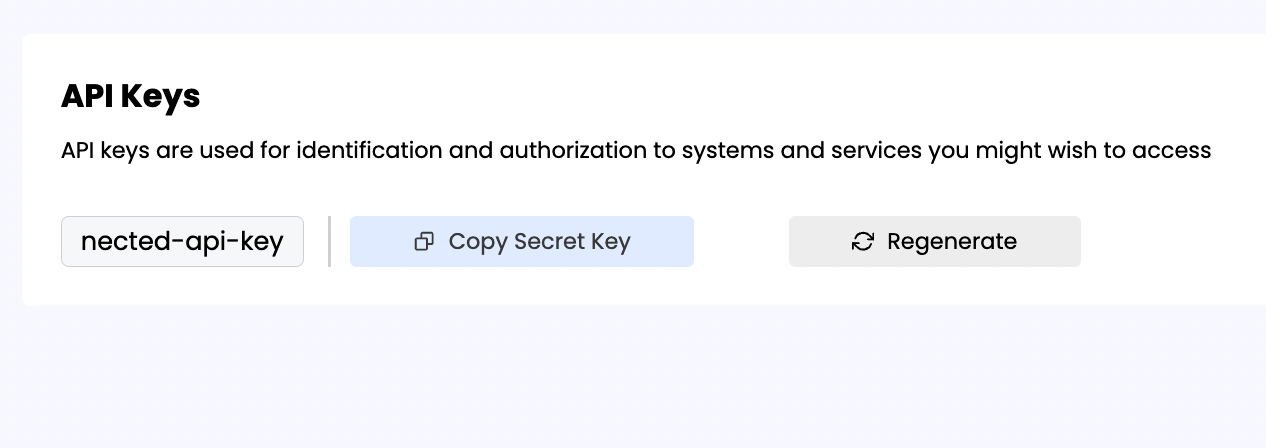Click the vertical divider beside nected-api-key
The image size is (1266, 448).
pos(329,242)
